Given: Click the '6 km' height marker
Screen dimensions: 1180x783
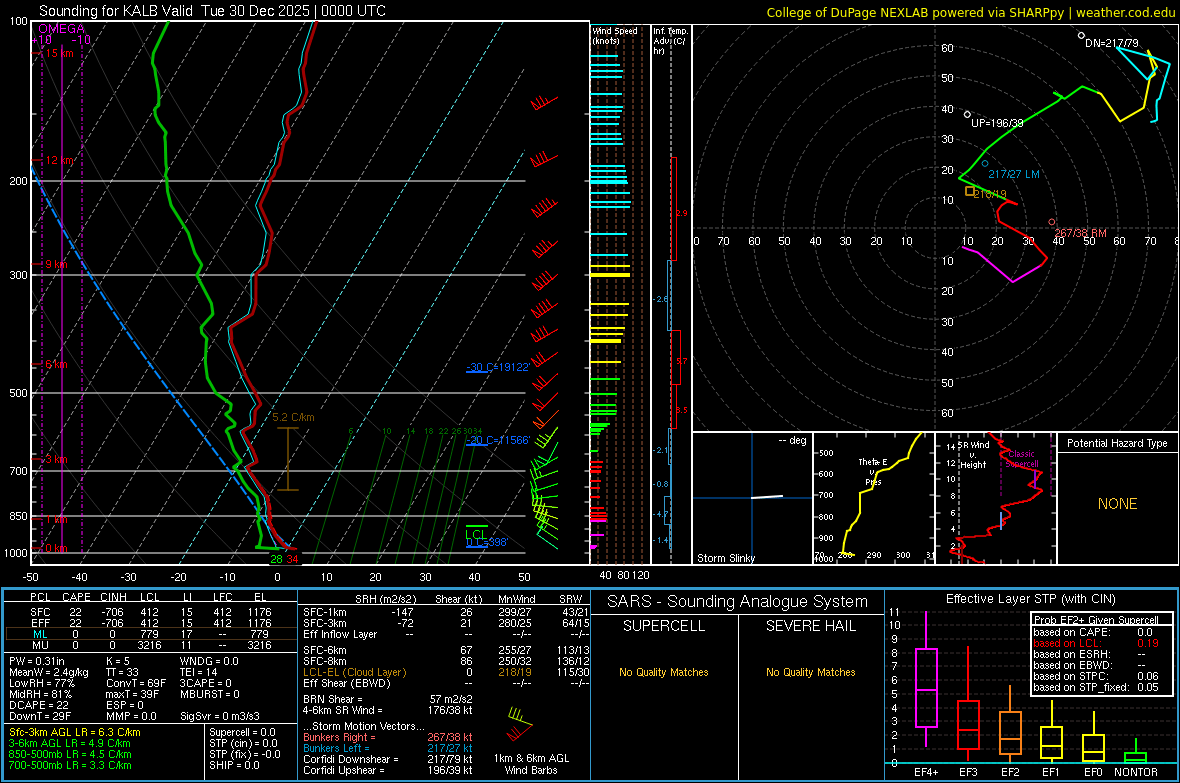Looking at the screenshot, I should [x=56, y=364].
